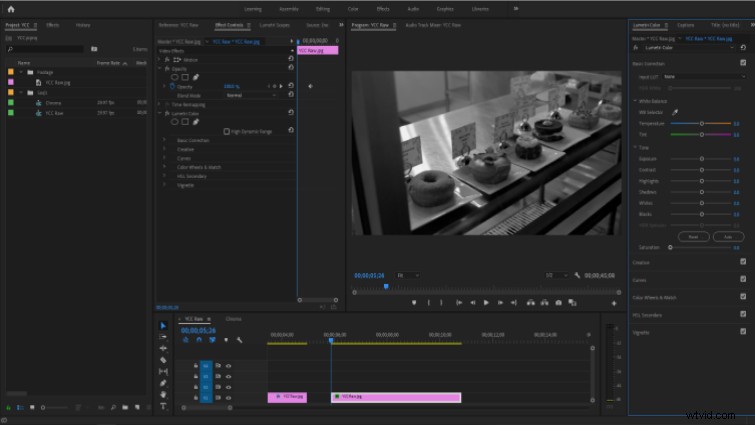Click the Temperature slider handle
755x425 pixels.
coord(702,124)
